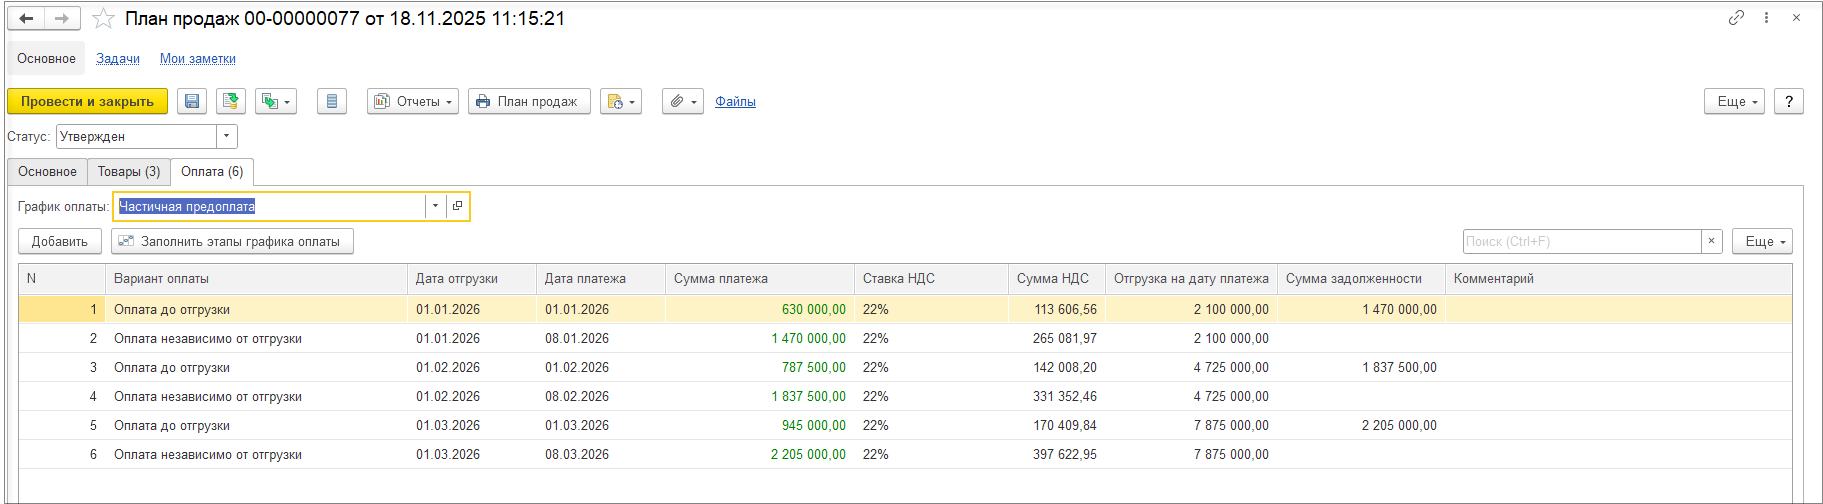Image resolution: width=1823 pixels, height=504 pixels.
Task: Mark document as favorite with star
Action: click(x=103, y=19)
